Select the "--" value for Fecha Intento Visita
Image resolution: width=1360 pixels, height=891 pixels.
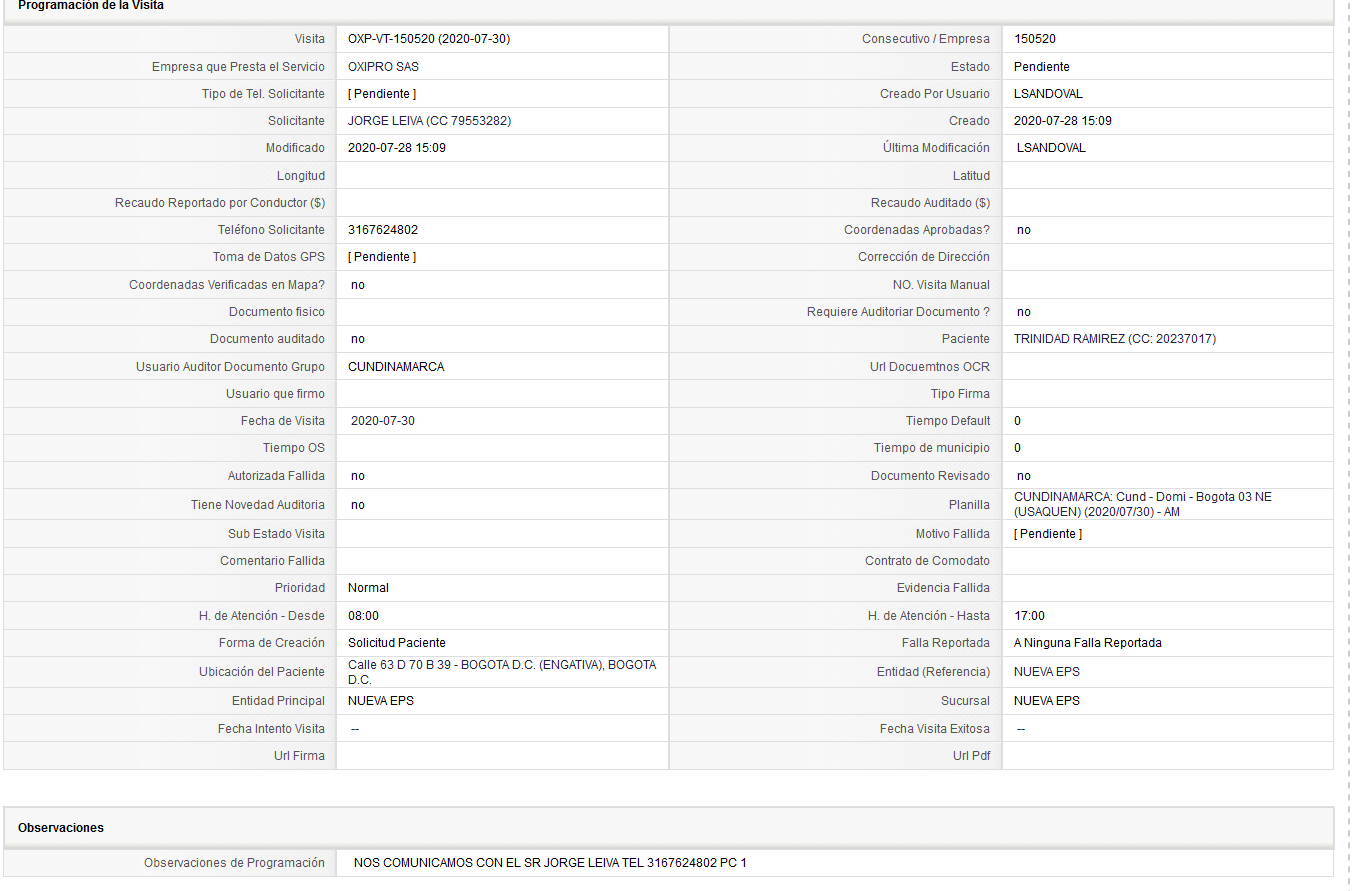pos(355,729)
